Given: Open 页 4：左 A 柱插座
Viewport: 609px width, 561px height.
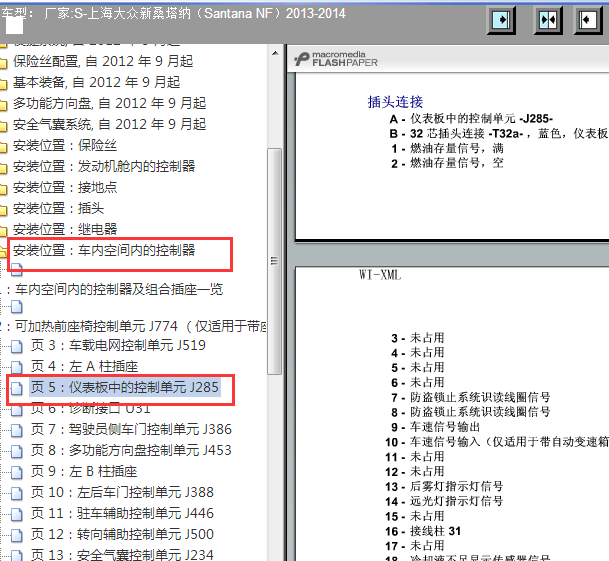Looking at the screenshot, I should click(x=84, y=366).
